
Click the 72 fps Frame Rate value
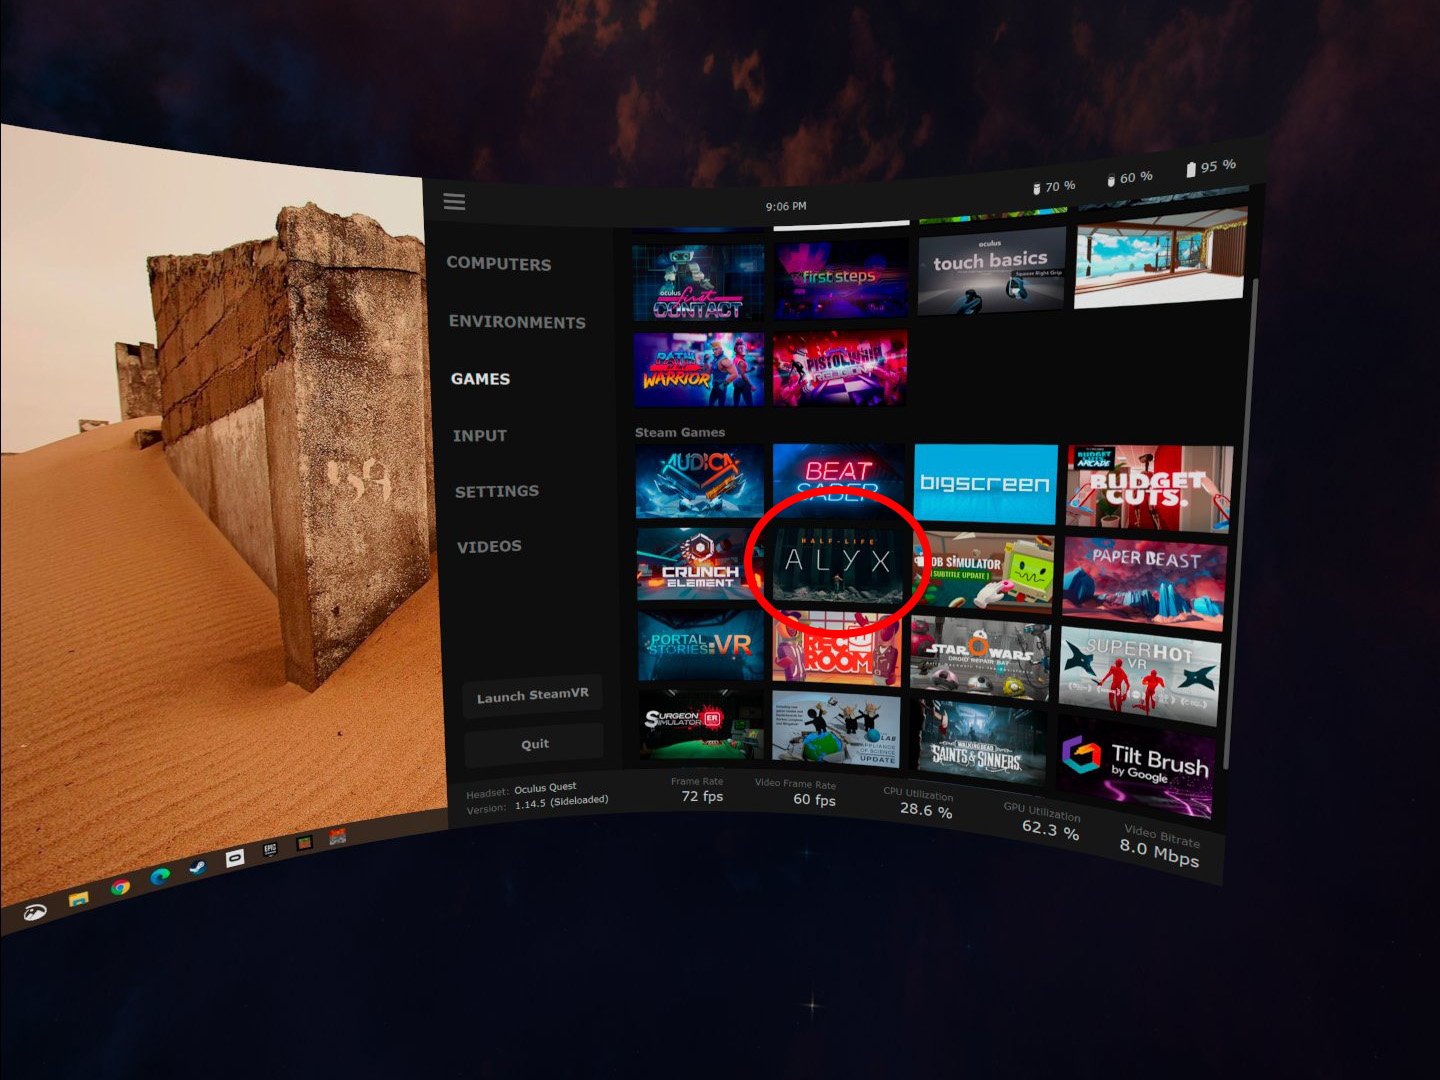702,796
